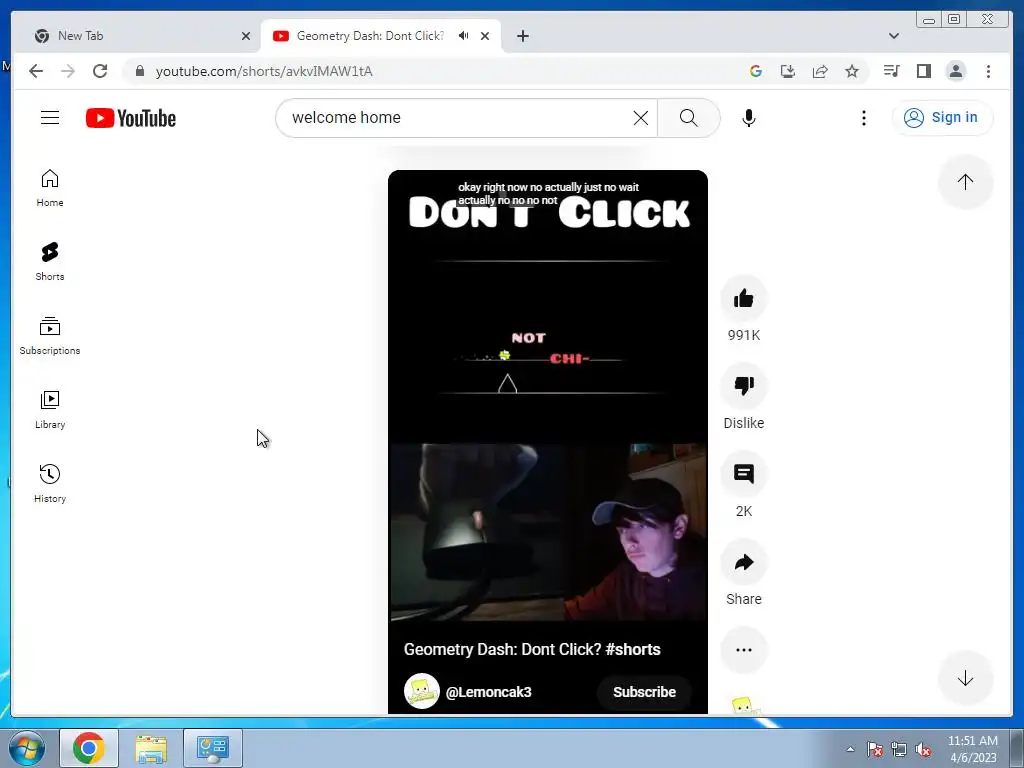The image size is (1024, 768).
Task: Open Library in the sidebar
Action: (50, 409)
